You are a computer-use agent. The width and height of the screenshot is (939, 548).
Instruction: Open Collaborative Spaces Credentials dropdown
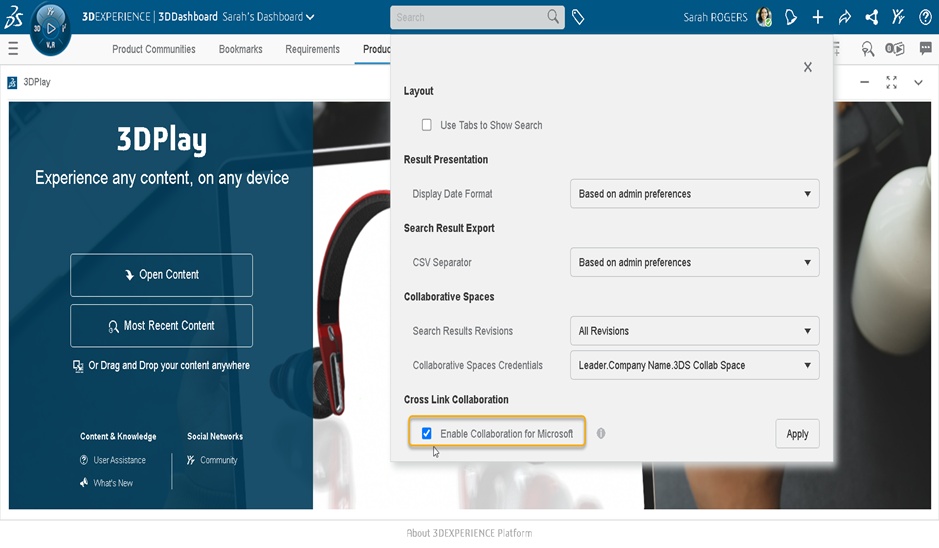coord(694,365)
